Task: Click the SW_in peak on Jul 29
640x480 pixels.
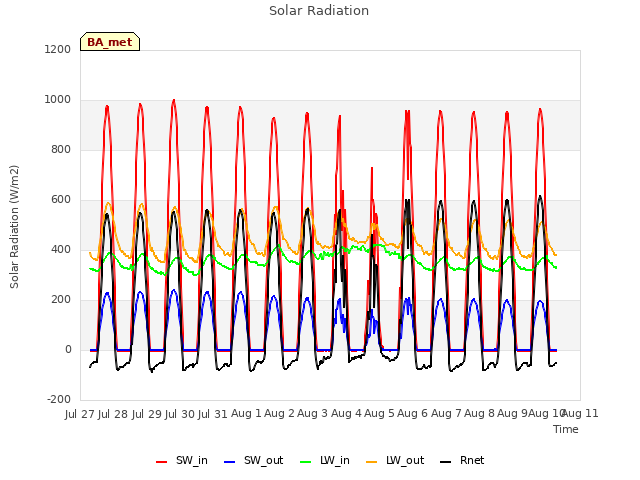Action: pyautogui.click(x=173, y=100)
